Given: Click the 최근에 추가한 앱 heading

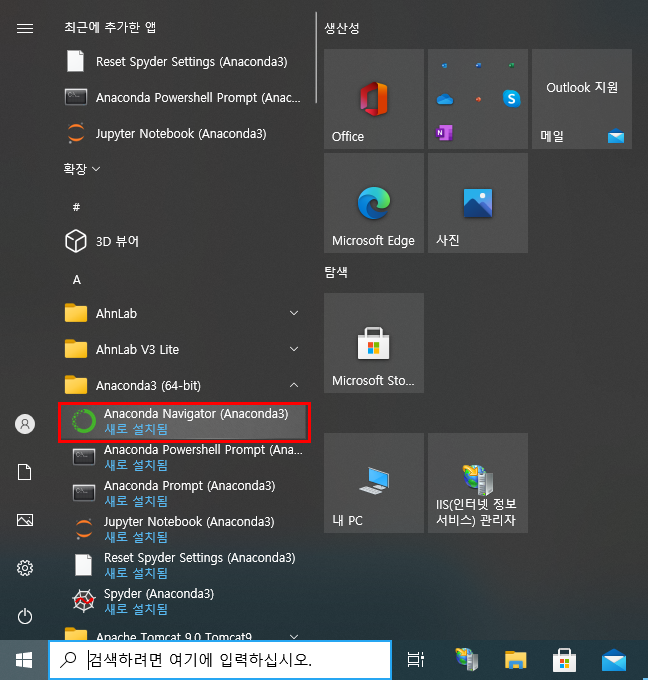Looking at the screenshot, I should tap(110, 27).
